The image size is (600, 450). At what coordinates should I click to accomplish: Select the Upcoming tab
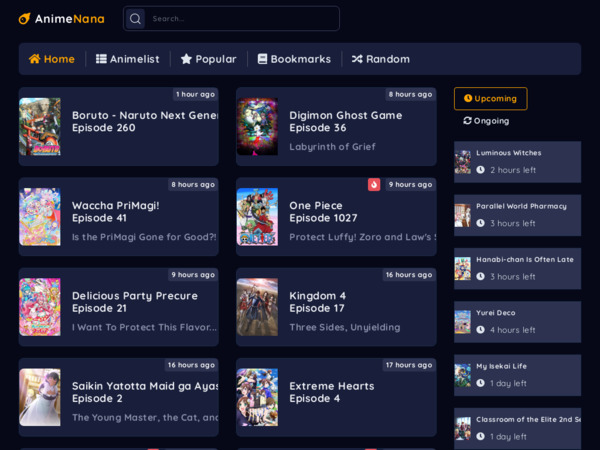coord(491,99)
